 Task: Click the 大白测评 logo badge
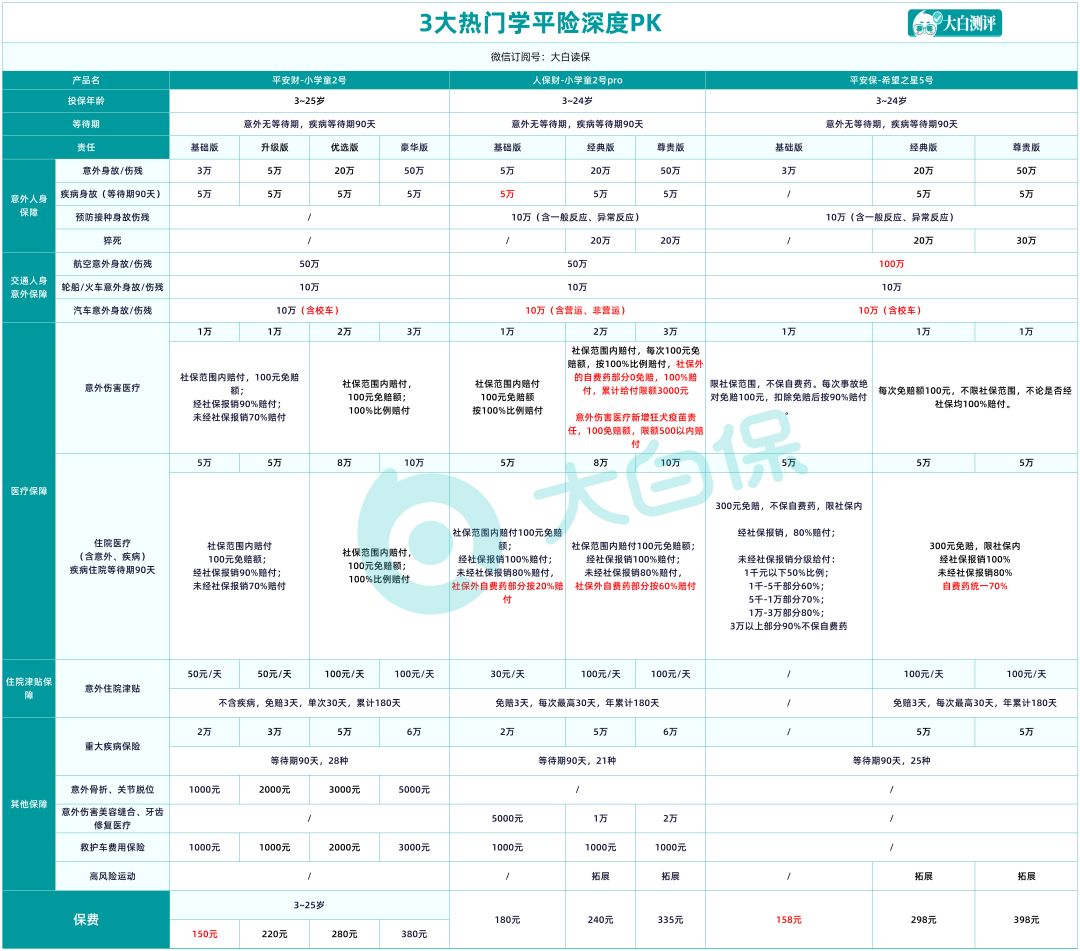954,23
